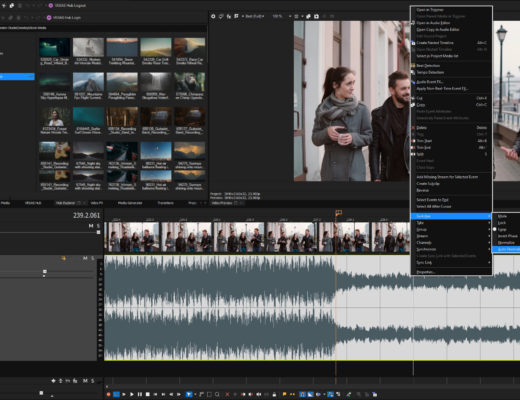The image size is (520, 400).
Task: Expand the Switches submenu entry
Action: point(451,216)
